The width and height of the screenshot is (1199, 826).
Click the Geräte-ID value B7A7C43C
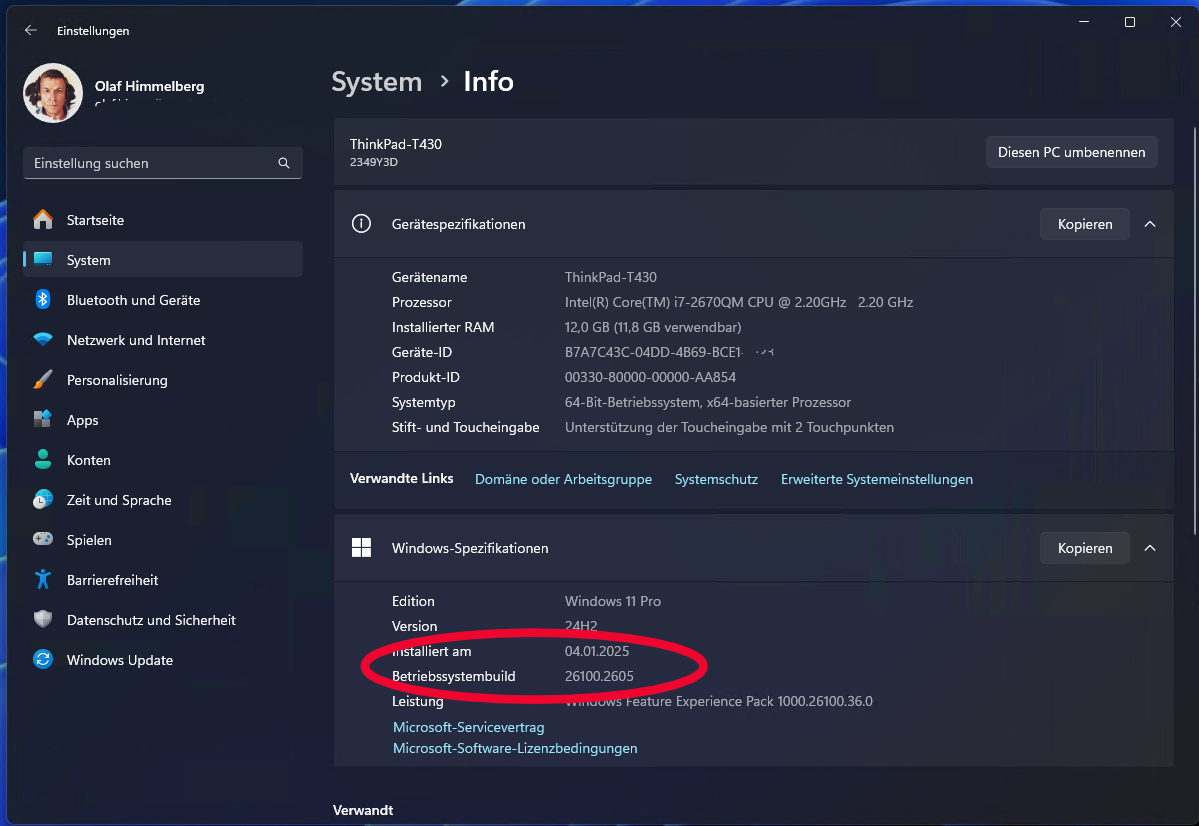pos(655,353)
